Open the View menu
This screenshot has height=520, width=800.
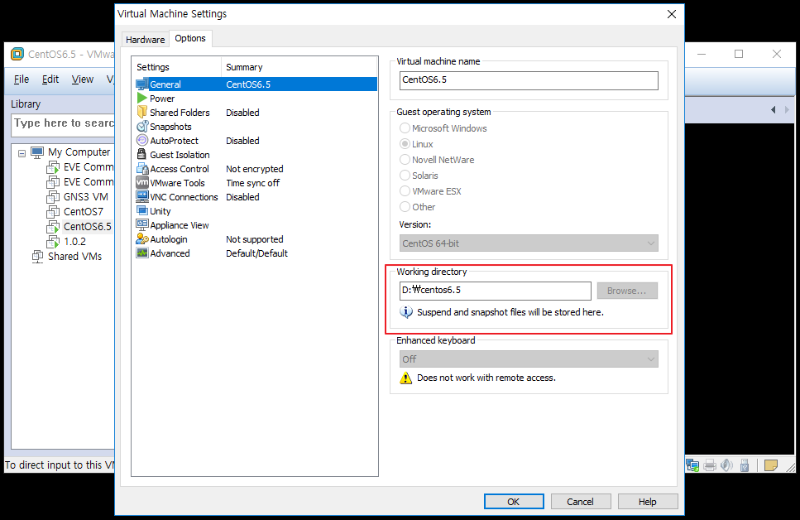pyautogui.click(x=82, y=79)
